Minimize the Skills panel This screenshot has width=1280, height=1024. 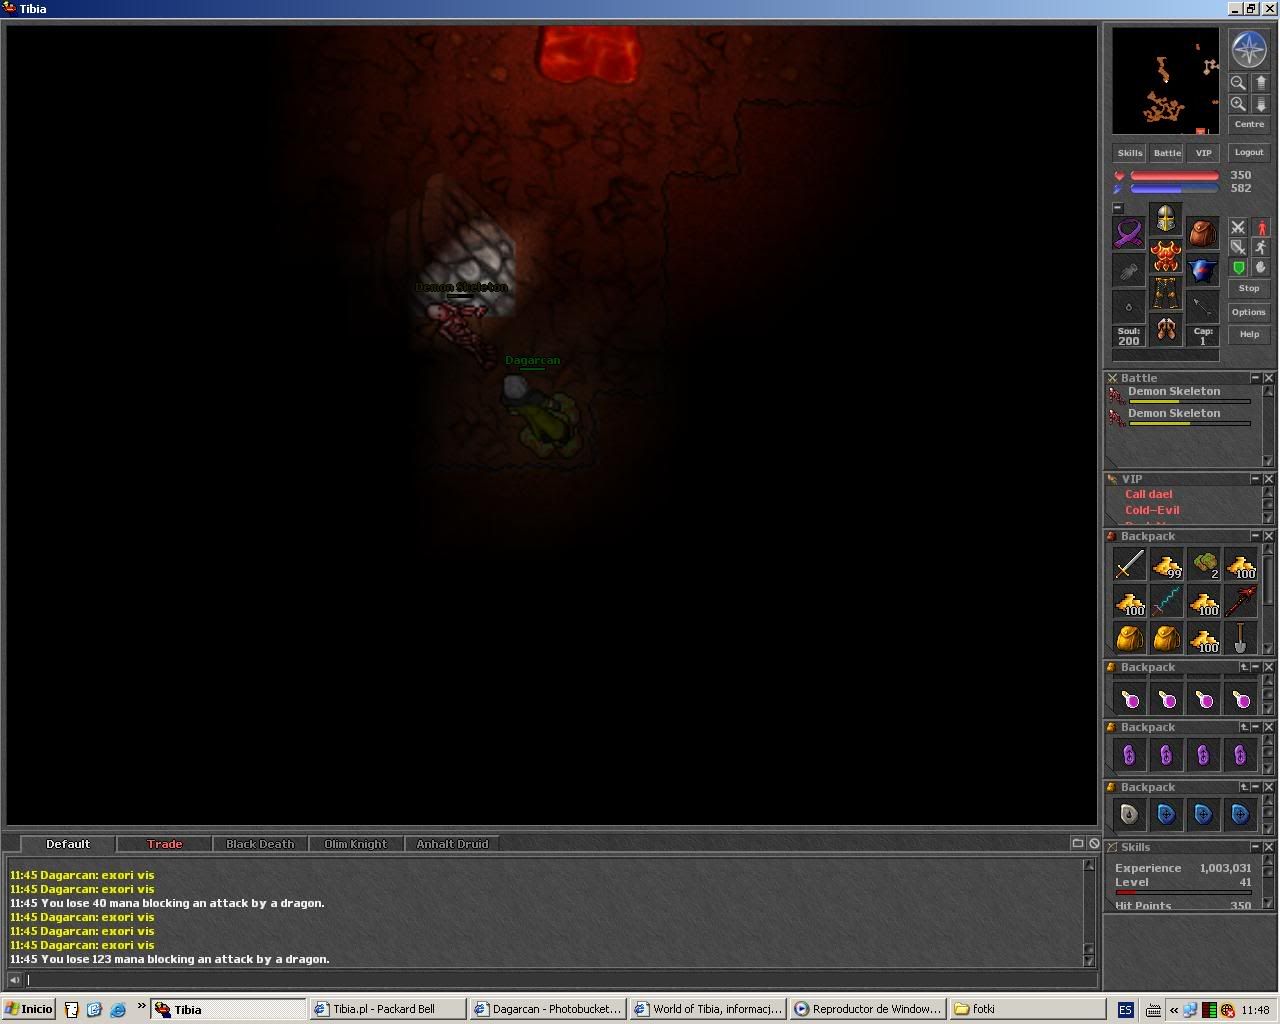pyautogui.click(x=1255, y=847)
